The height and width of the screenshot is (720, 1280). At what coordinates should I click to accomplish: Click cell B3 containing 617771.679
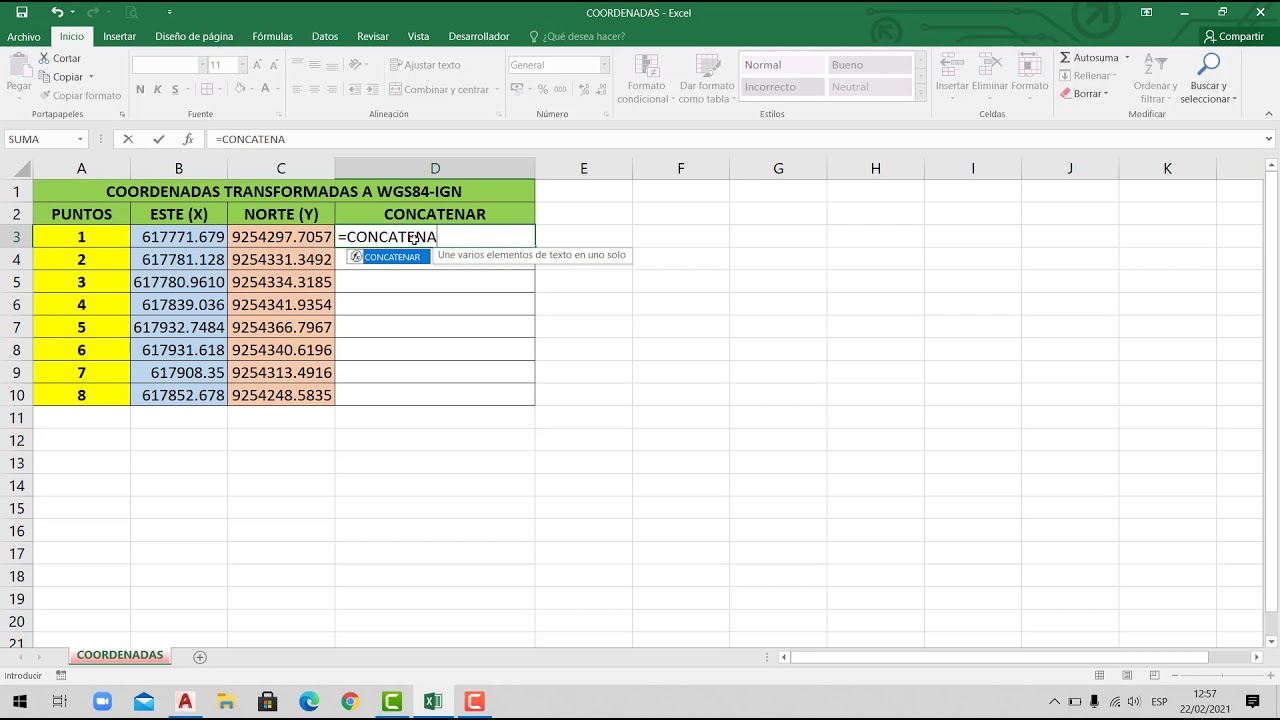[179, 237]
